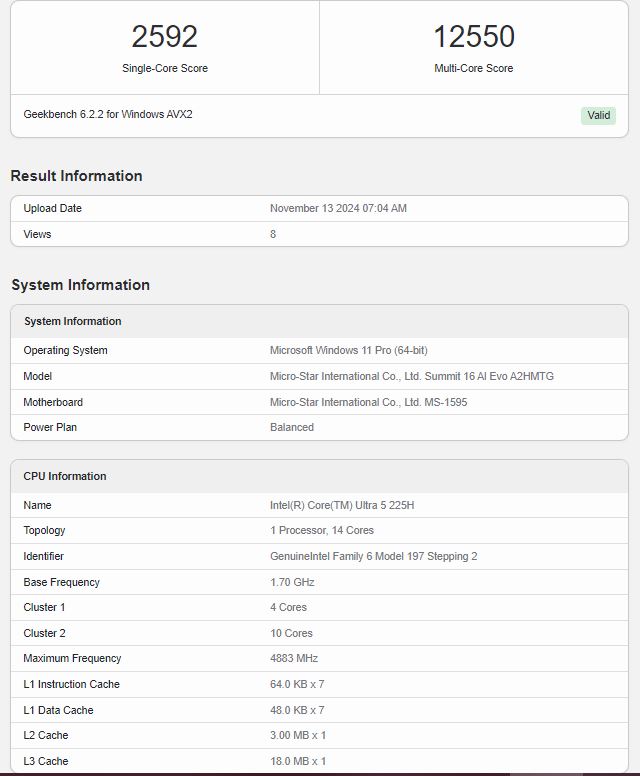Select the upload date November 13 2024 value

tap(338, 208)
